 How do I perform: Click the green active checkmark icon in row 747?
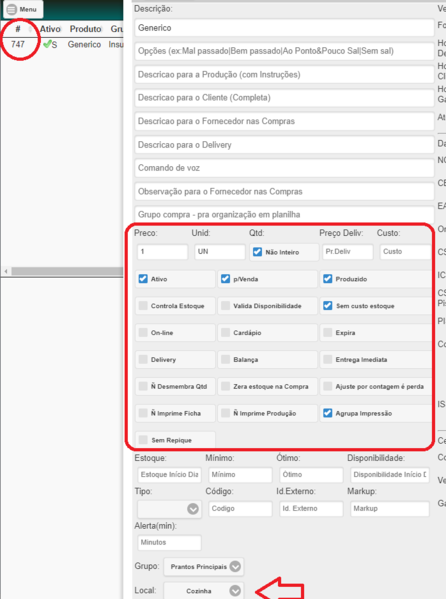47,44
